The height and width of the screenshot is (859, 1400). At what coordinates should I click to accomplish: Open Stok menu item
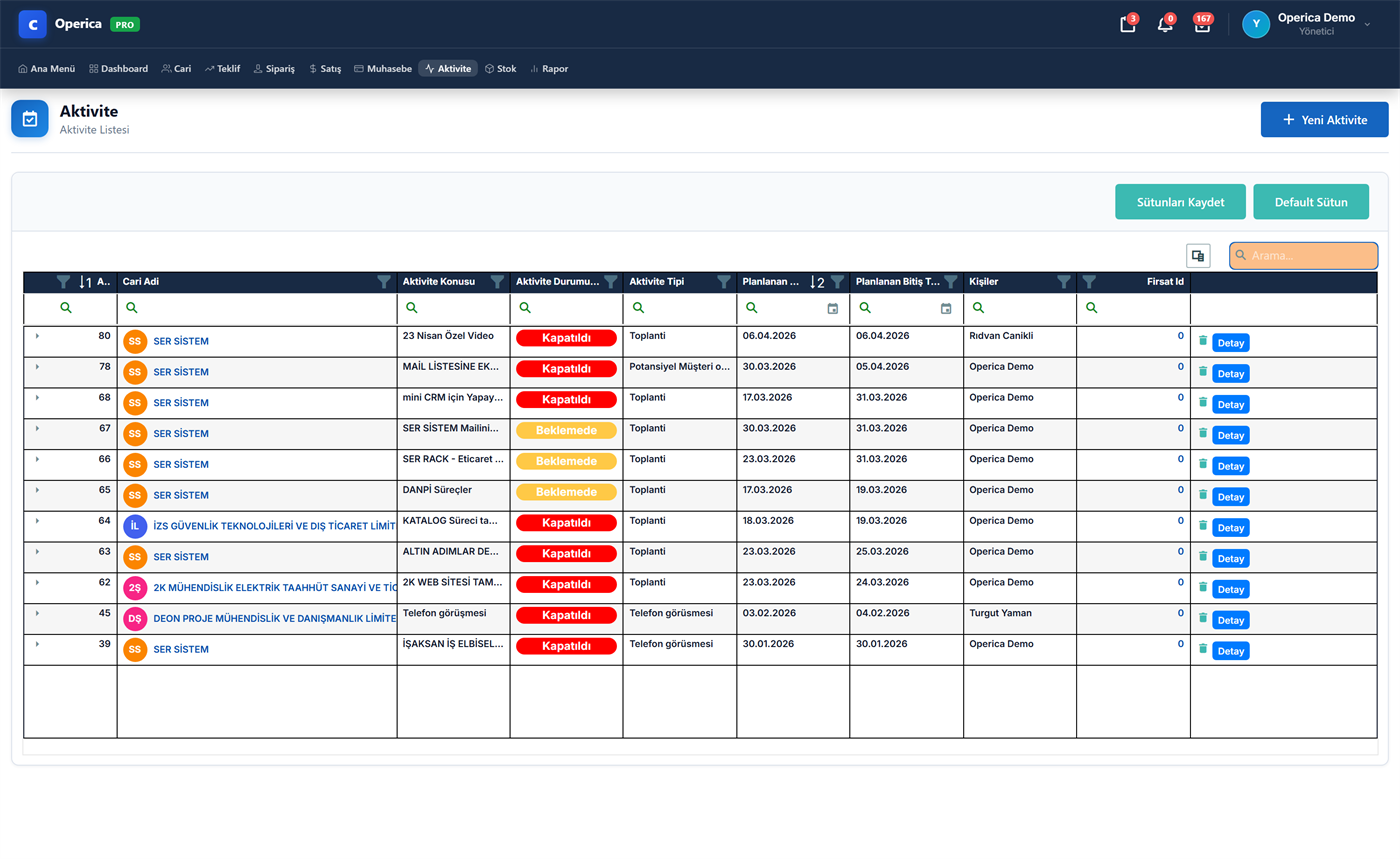coord(500,69)
